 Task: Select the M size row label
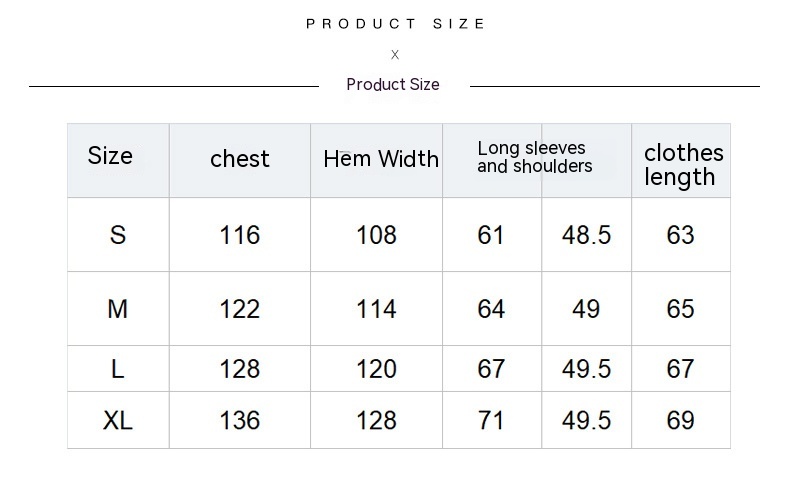click(118, 309)
